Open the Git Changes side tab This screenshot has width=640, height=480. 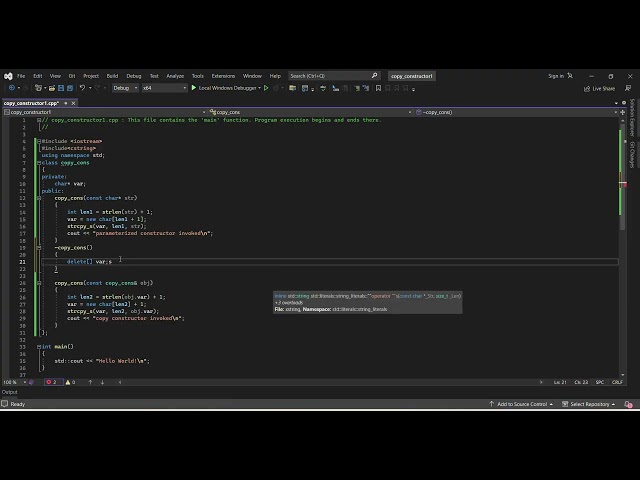(x=632, y=155)
